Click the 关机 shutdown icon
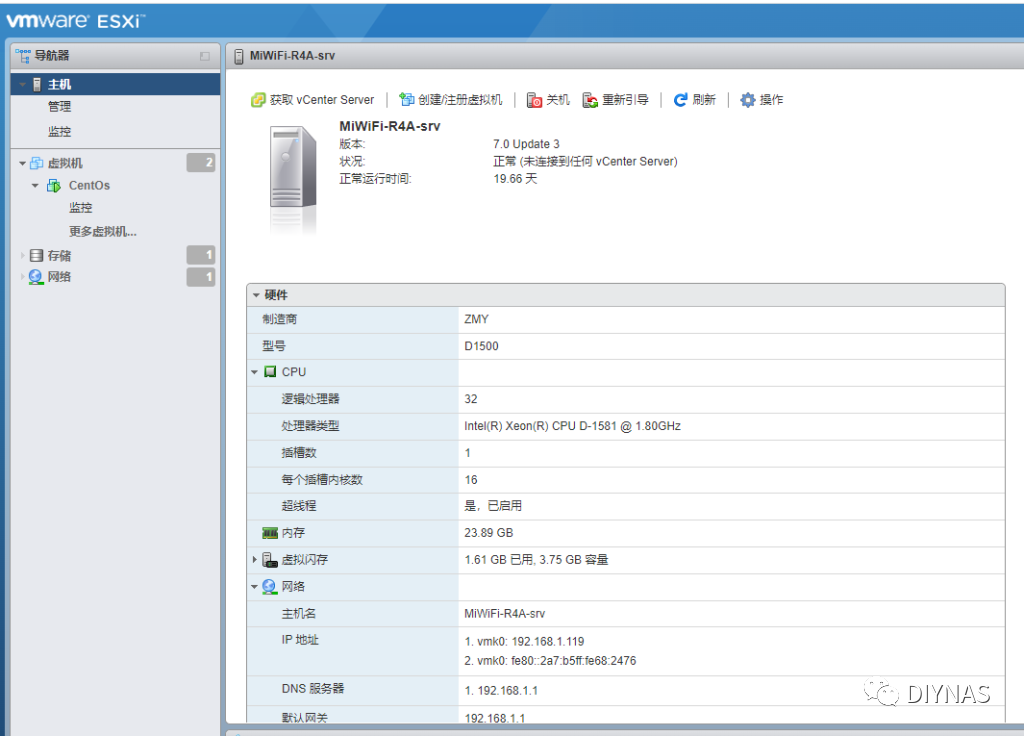This screenshot has height=736, width=1024. click(x=534, y=100)
